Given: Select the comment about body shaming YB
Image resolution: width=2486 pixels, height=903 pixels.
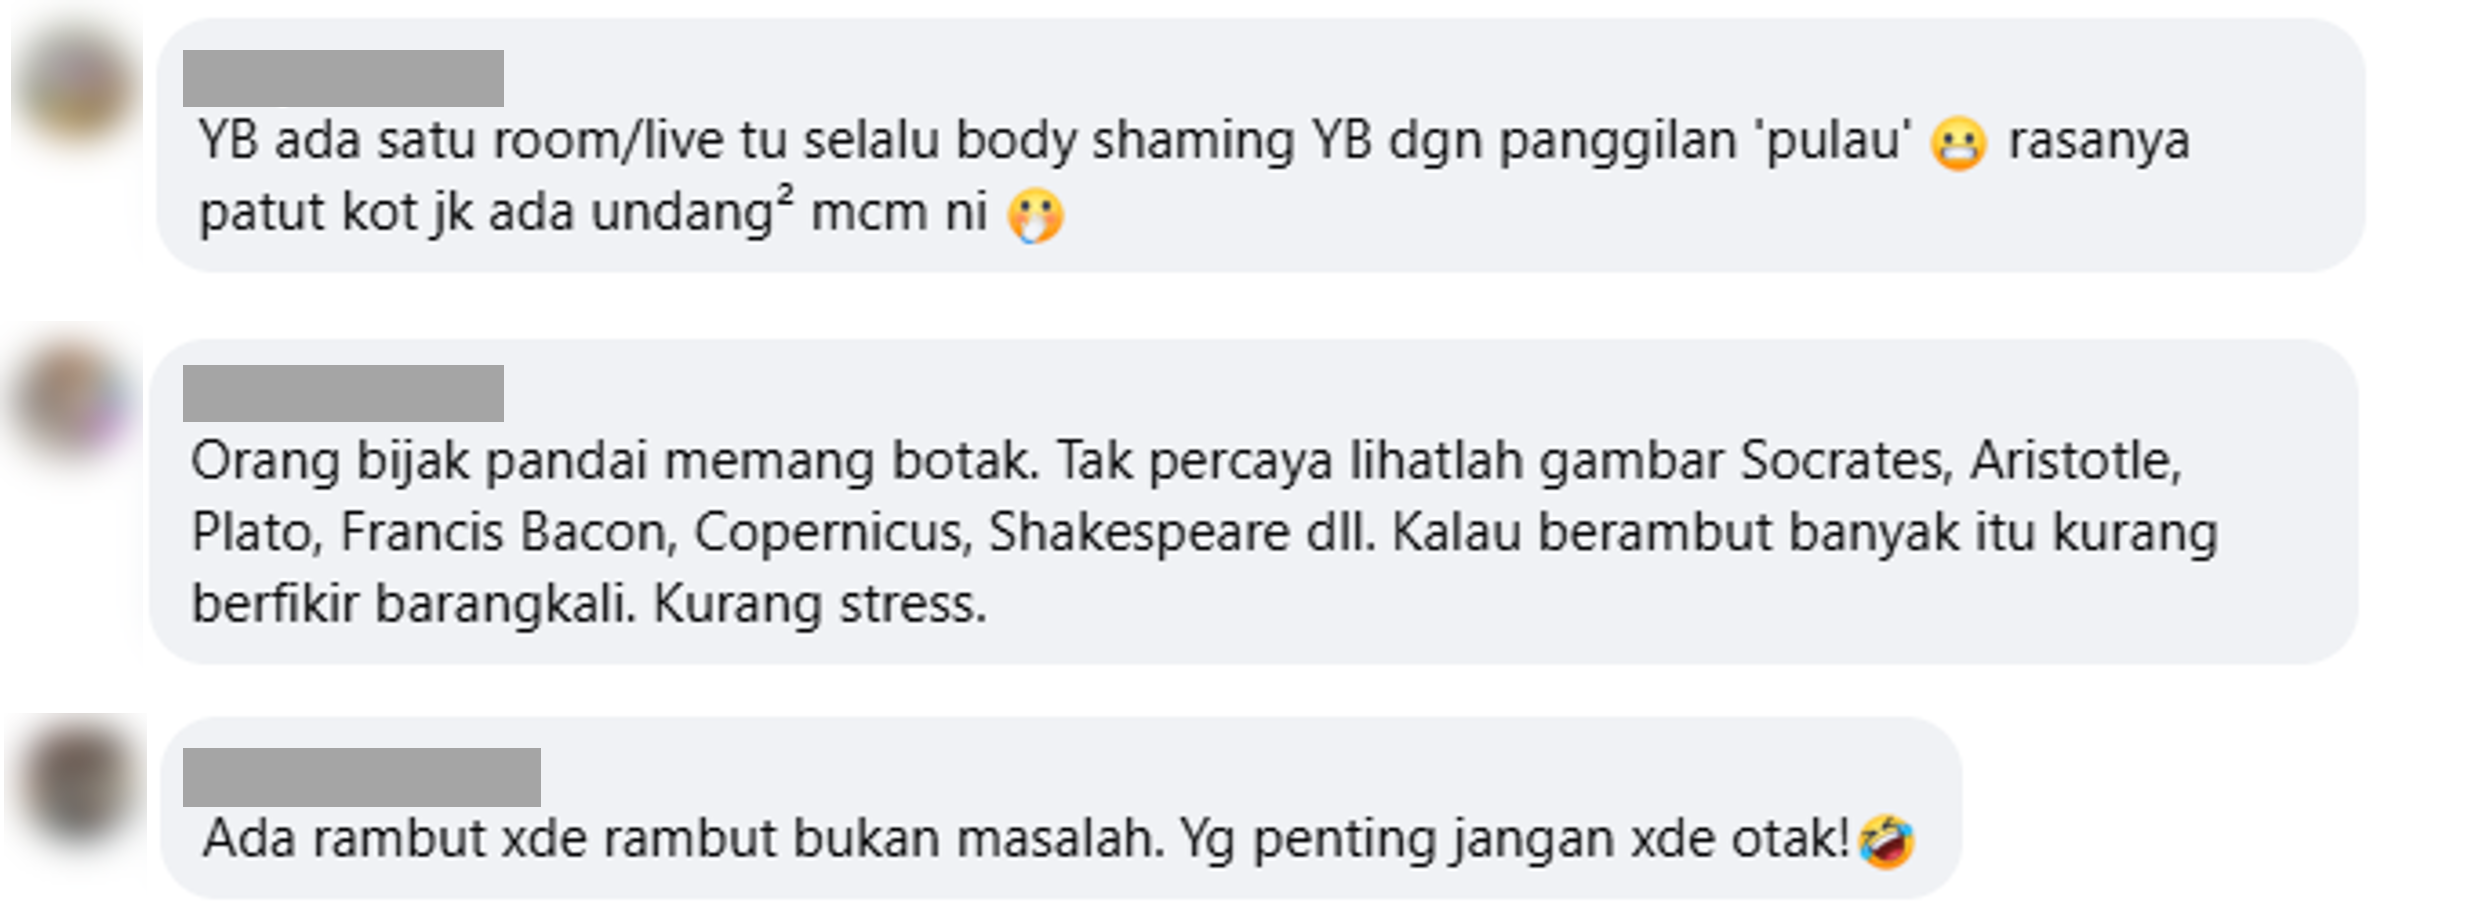Looking at the screenshot, I should click(x=1261, y=145).
